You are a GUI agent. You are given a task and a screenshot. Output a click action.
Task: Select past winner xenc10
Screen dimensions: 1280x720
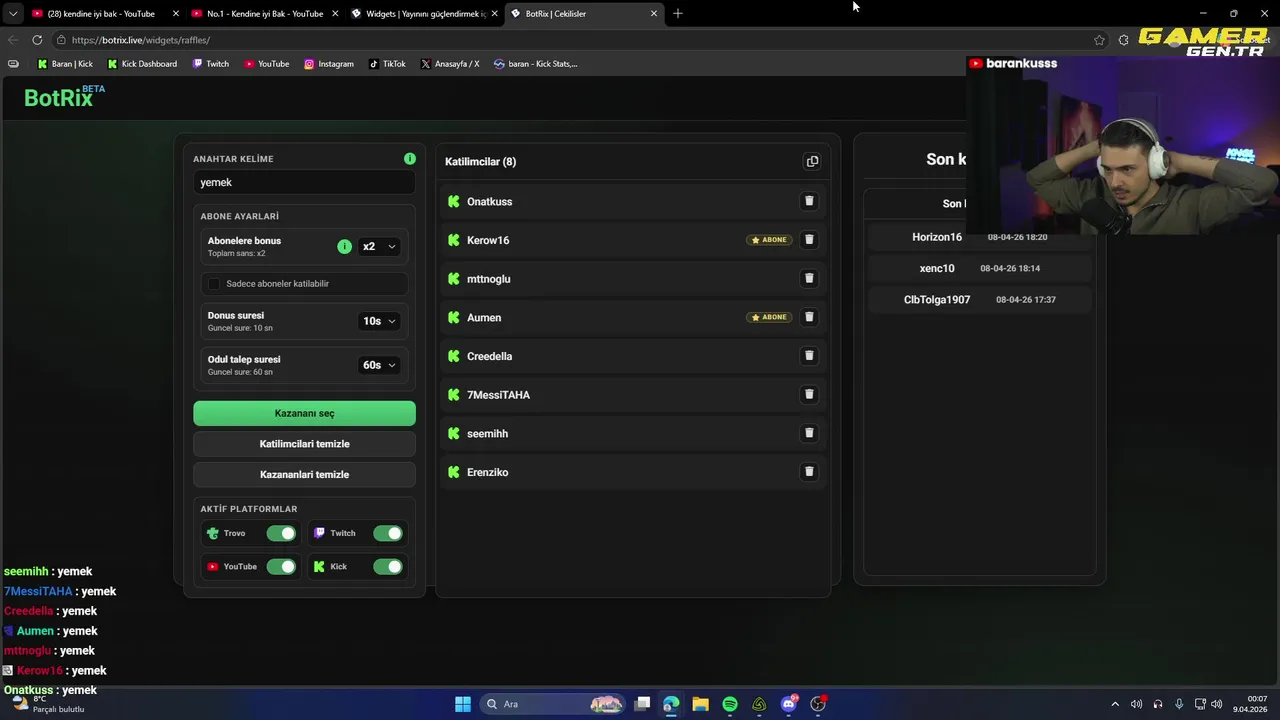pyautogui.click(x=980, y=269)
